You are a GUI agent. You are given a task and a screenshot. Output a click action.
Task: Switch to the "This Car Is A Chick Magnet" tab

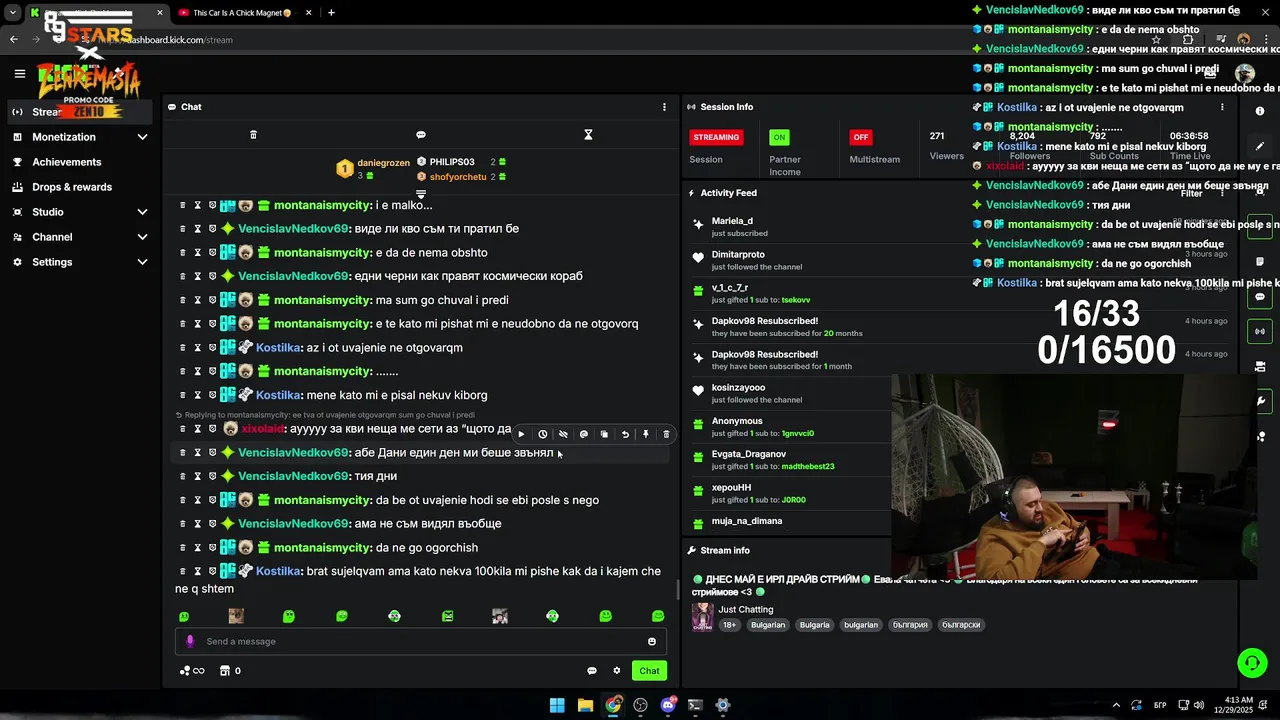click(242, 12)
